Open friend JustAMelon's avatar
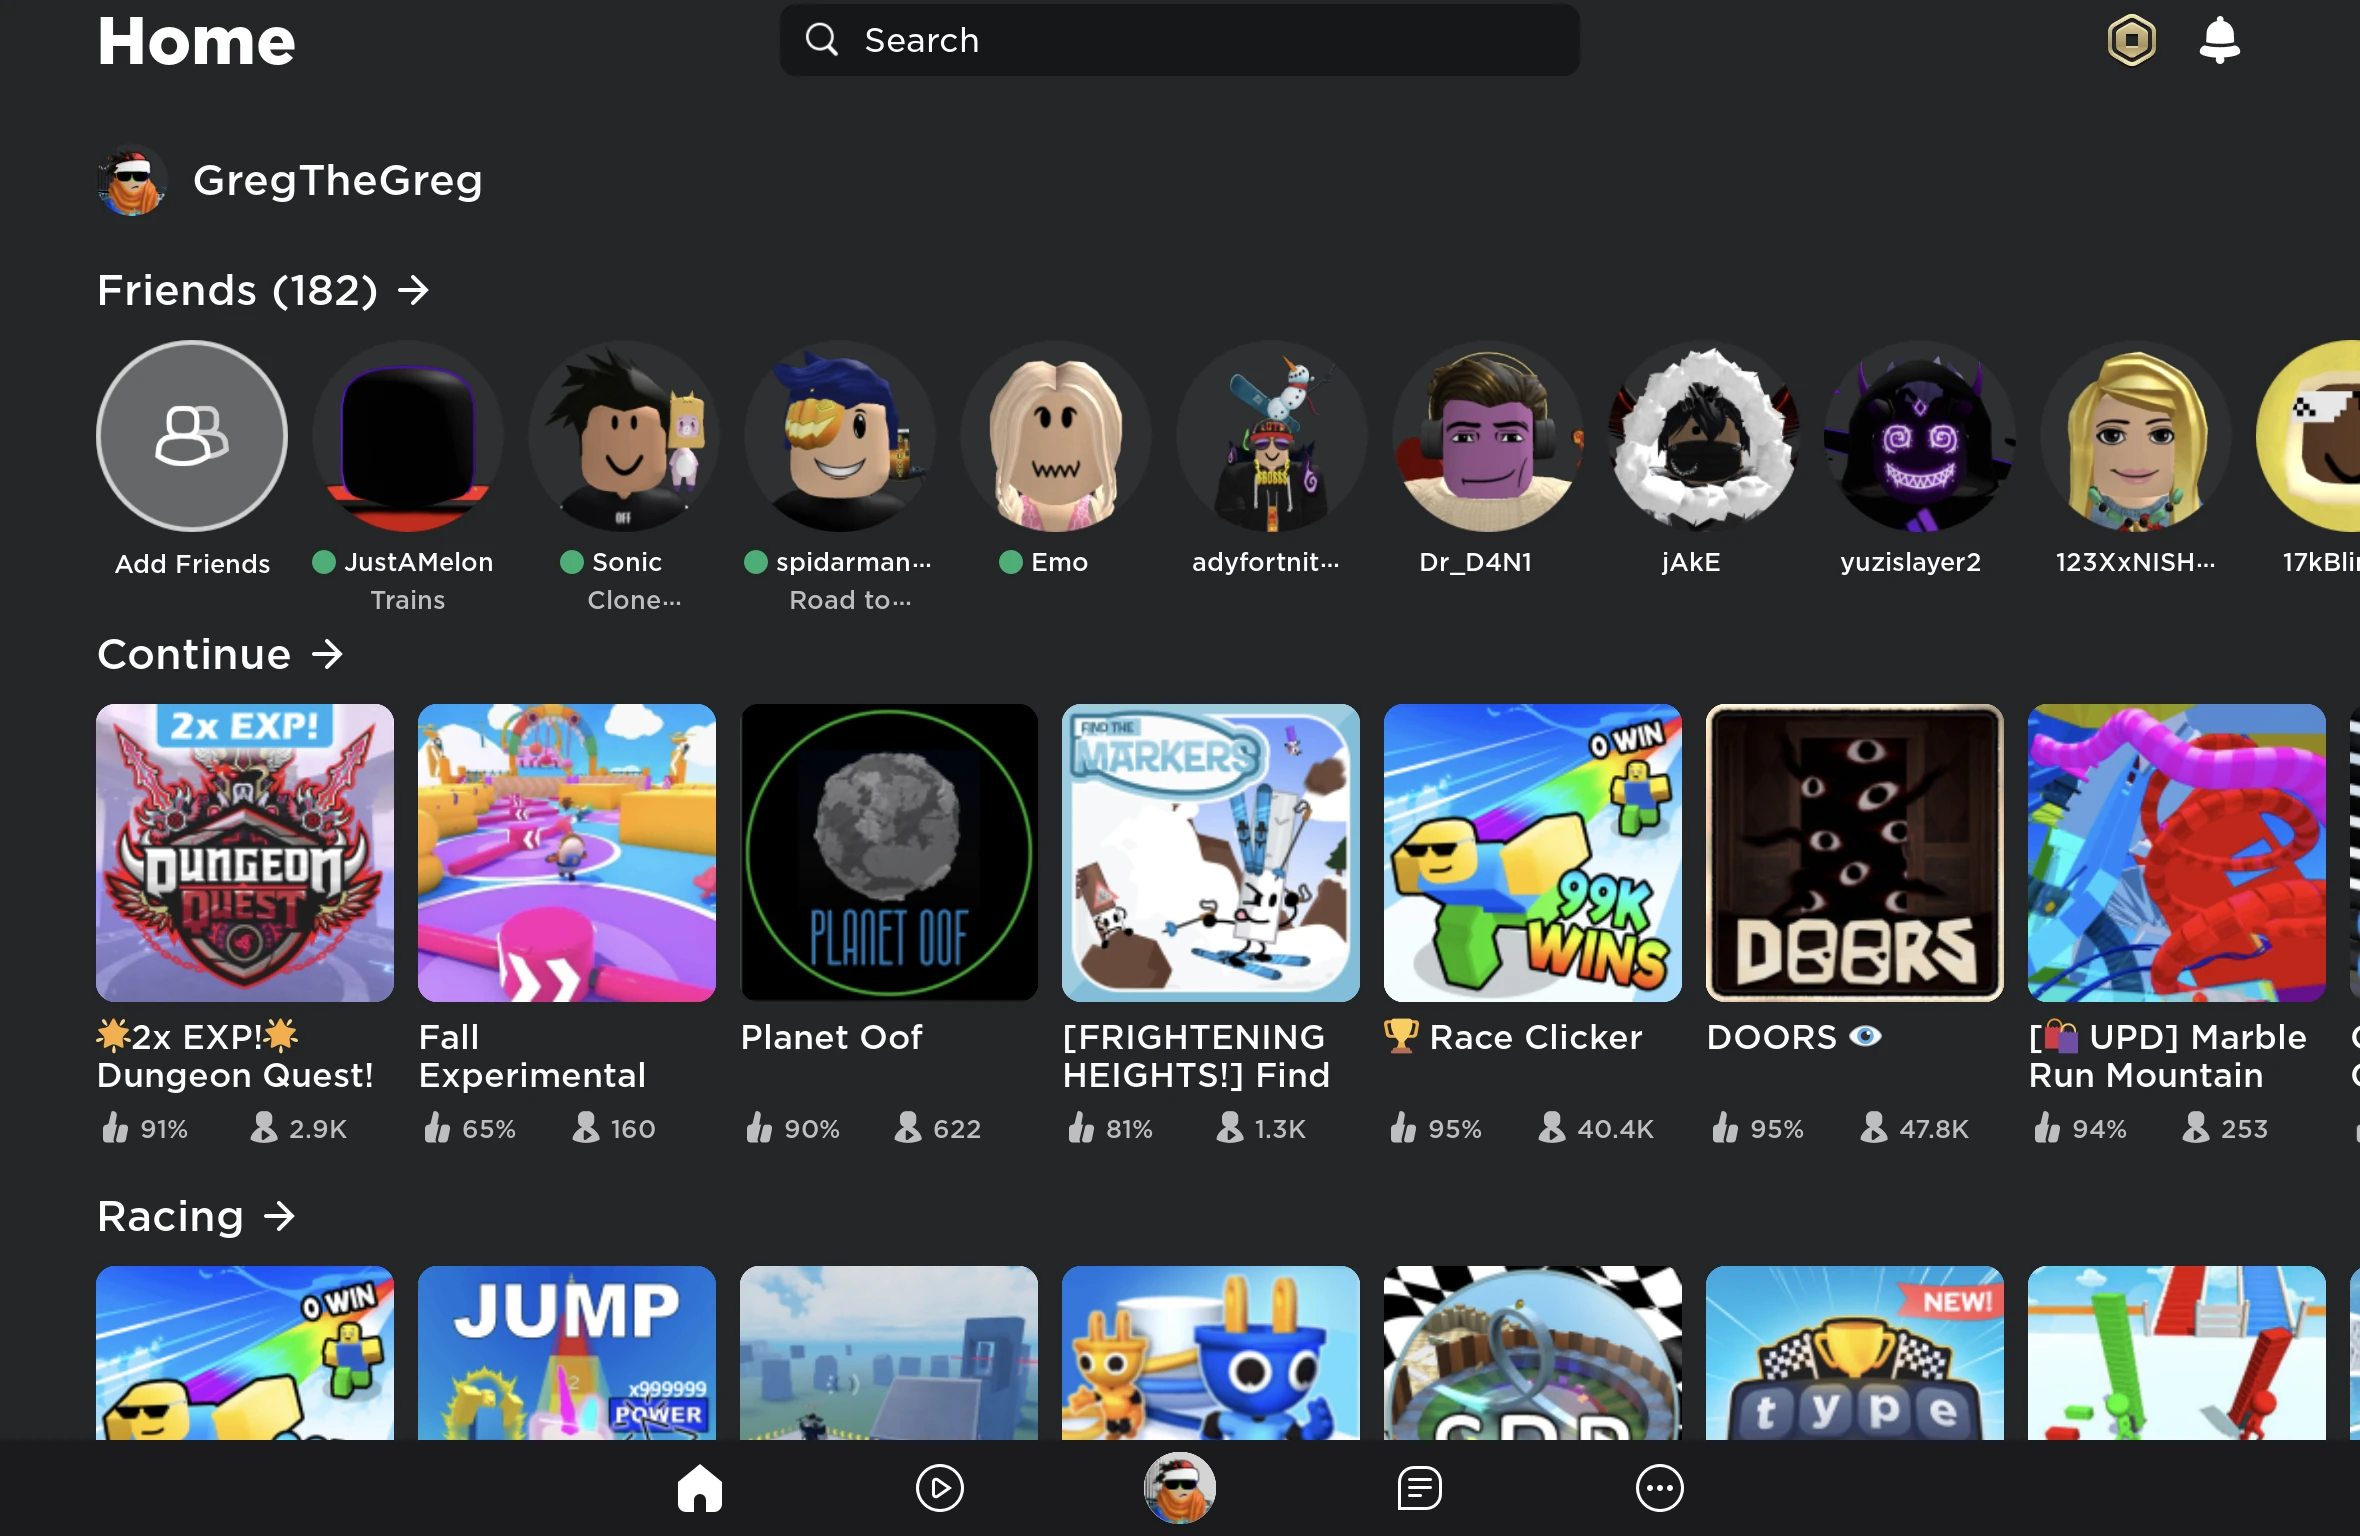The width and height of the screenshot is (2360, 1536). pos(407,436)
